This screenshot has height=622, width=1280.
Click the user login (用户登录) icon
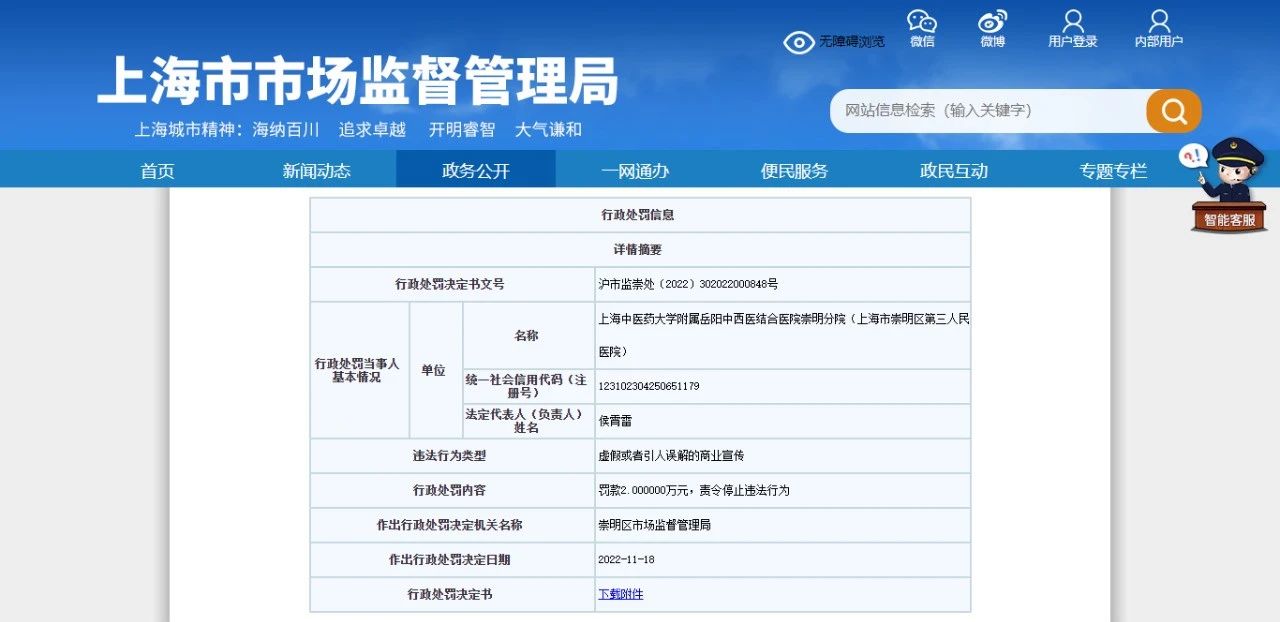1072,22
